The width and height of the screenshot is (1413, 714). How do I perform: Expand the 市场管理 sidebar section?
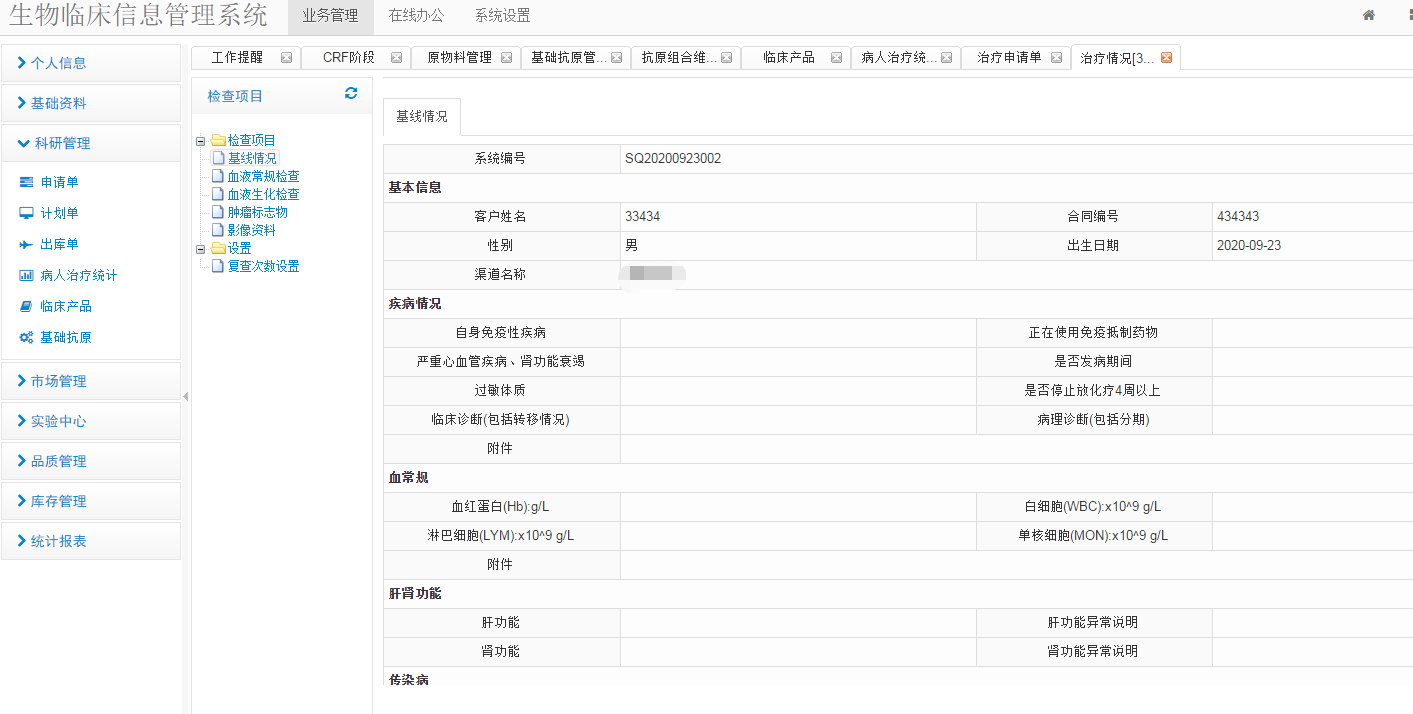pyautogui.click(x=58, y=381)
